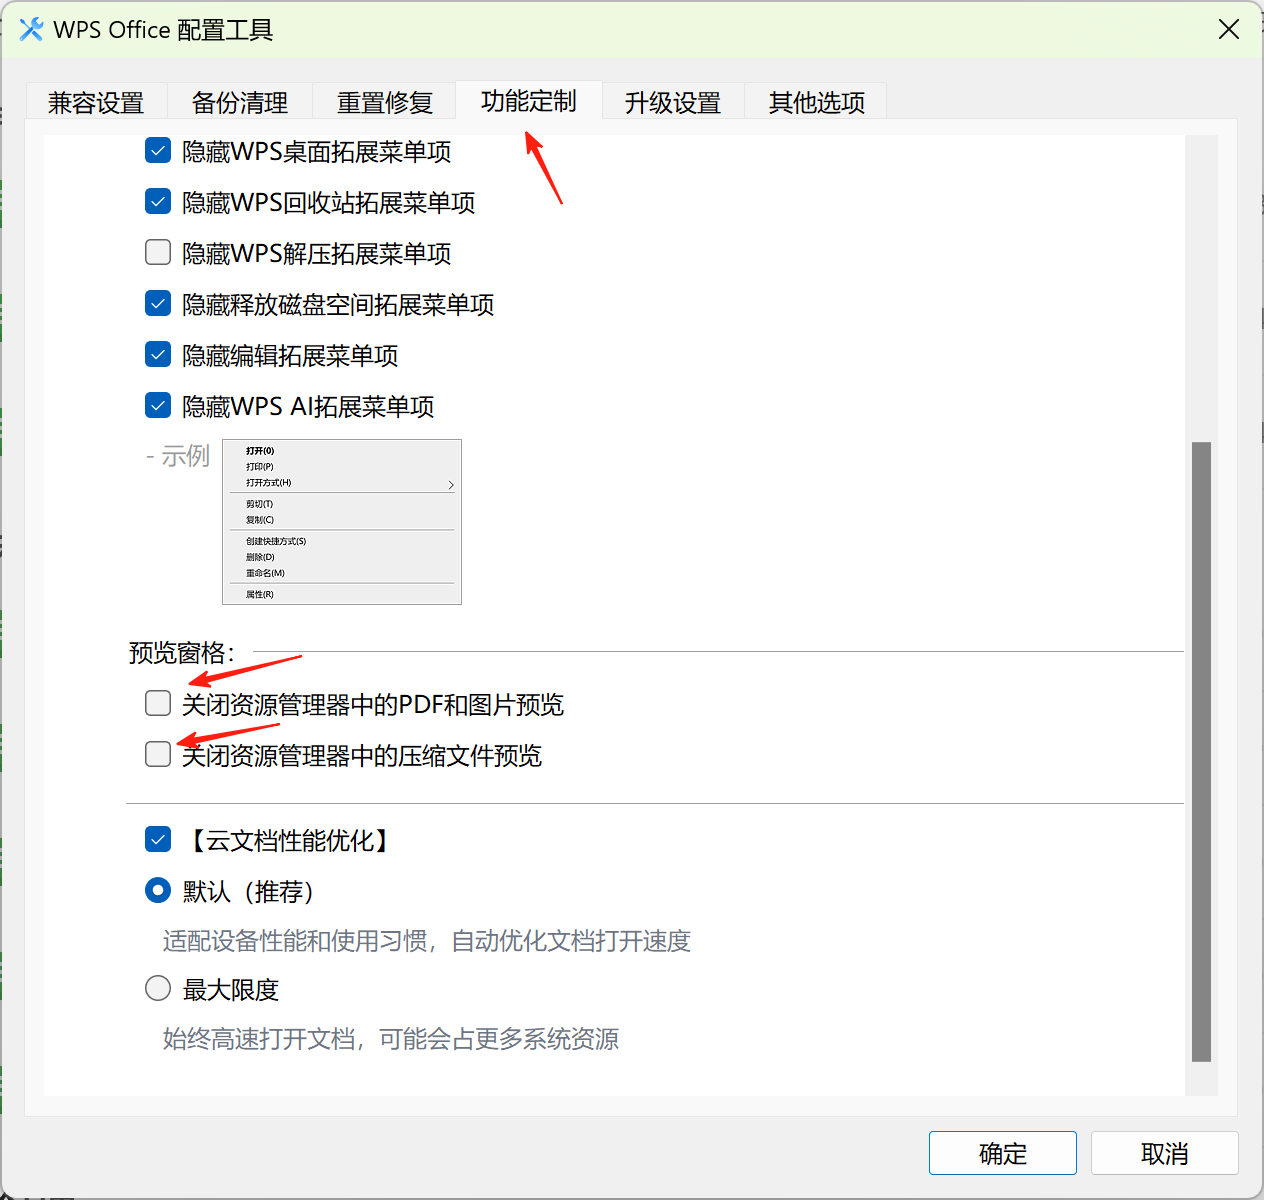Screen dimensions: 1264x1200
Task: Switch to the 兼容设置 tab
Action: [96, 102]
